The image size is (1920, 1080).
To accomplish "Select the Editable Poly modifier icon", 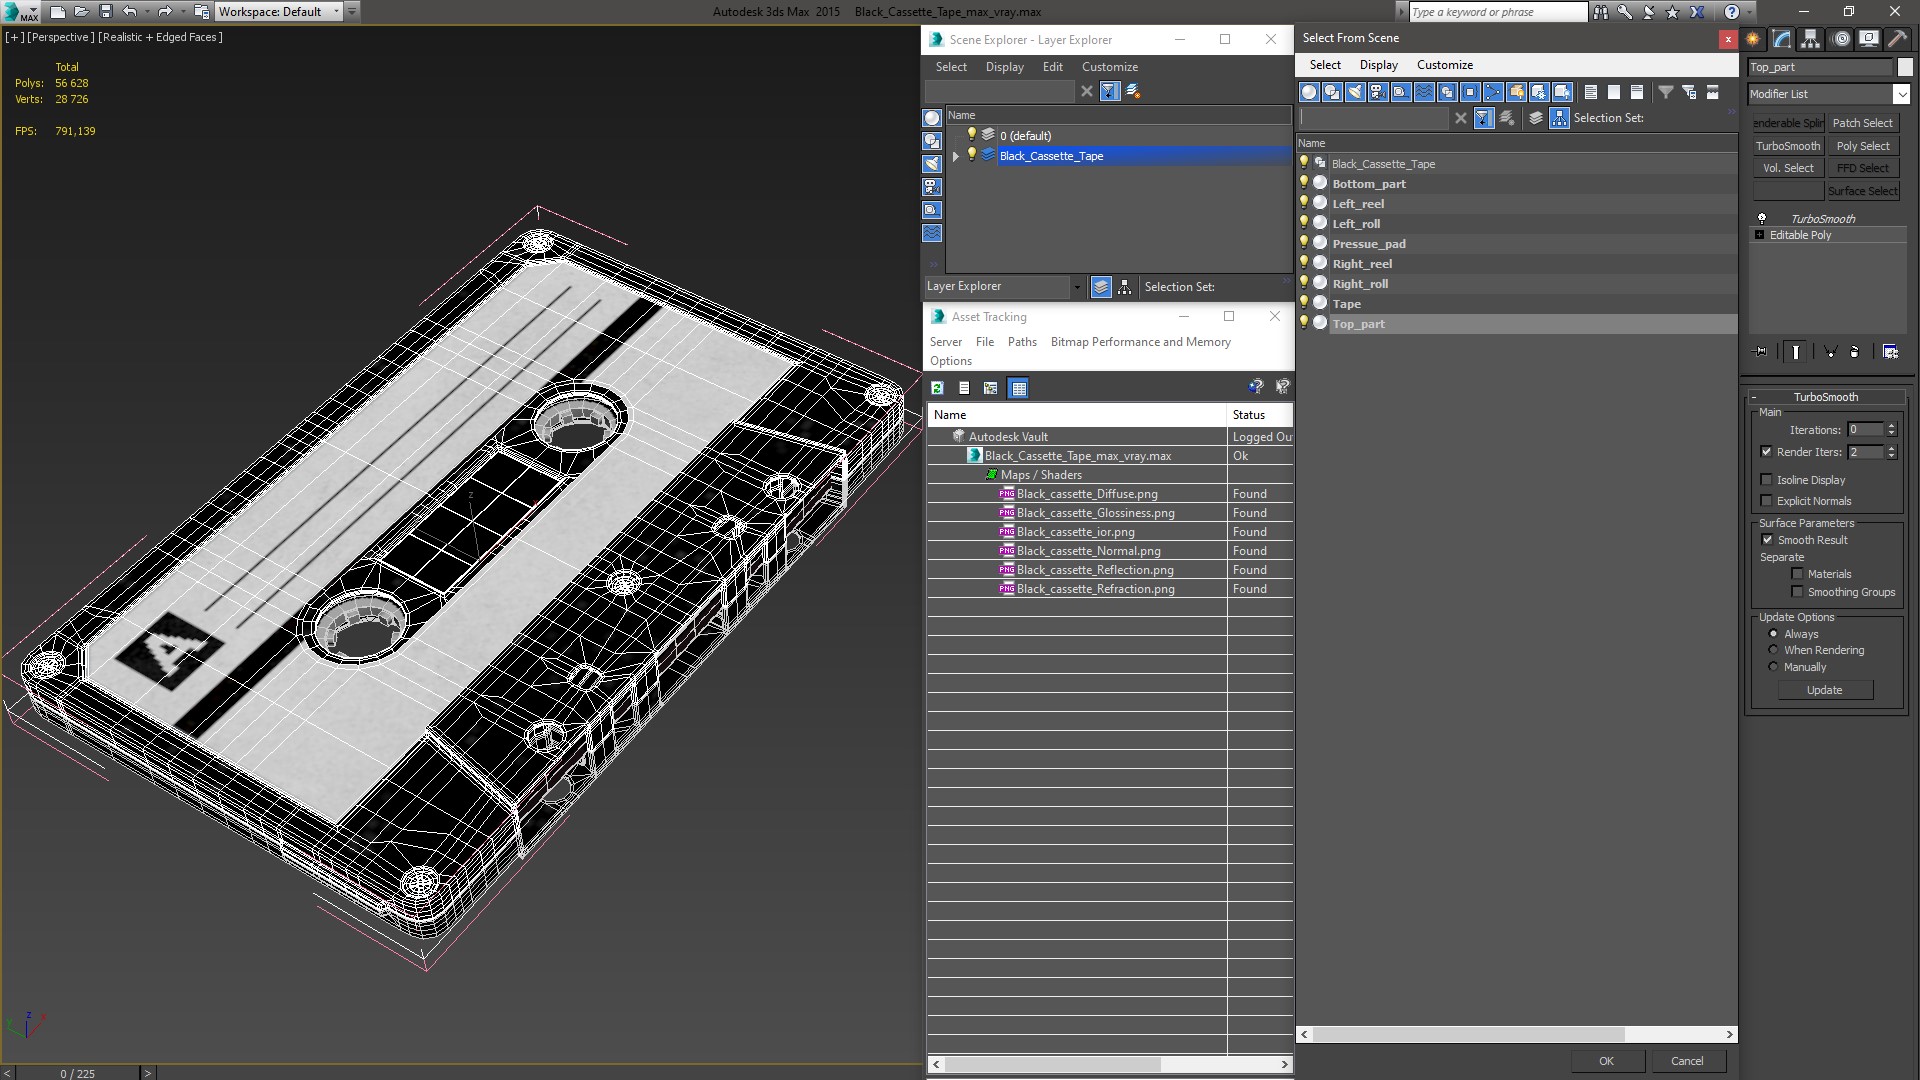I will 1762,235.
